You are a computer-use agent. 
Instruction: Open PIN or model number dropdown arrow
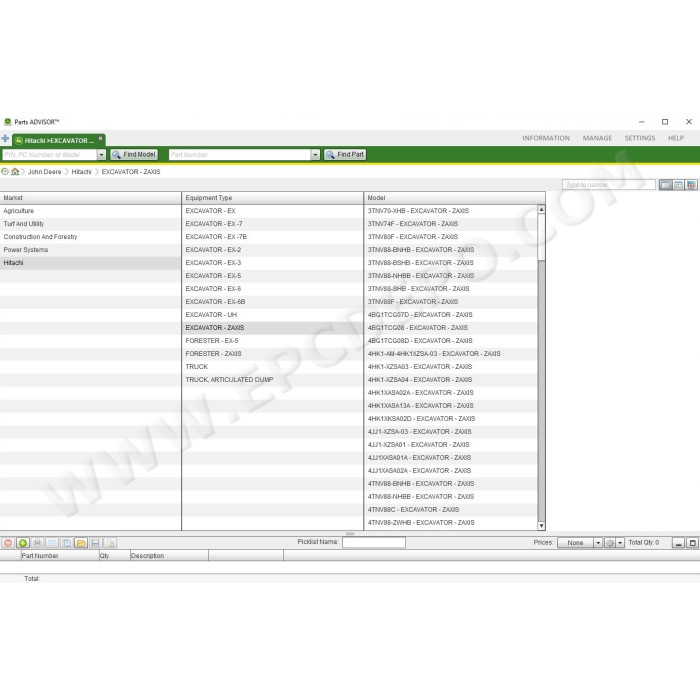click(x=101, y=154)
